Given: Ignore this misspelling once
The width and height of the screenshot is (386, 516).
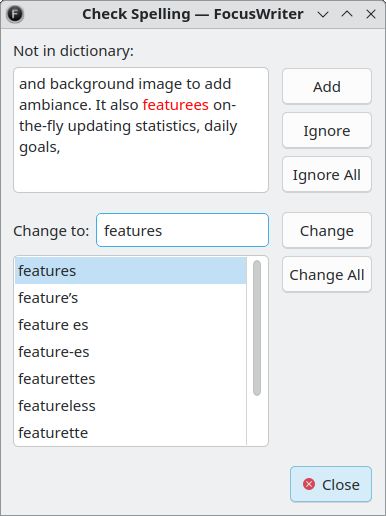Looking at the screenshot, I should 327,131.
